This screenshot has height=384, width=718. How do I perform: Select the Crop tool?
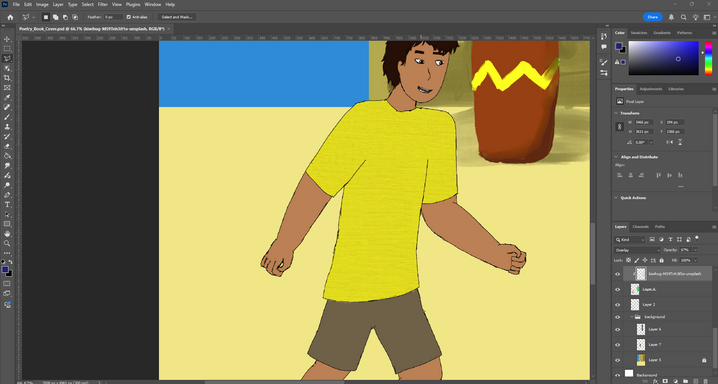coord(7,78)
